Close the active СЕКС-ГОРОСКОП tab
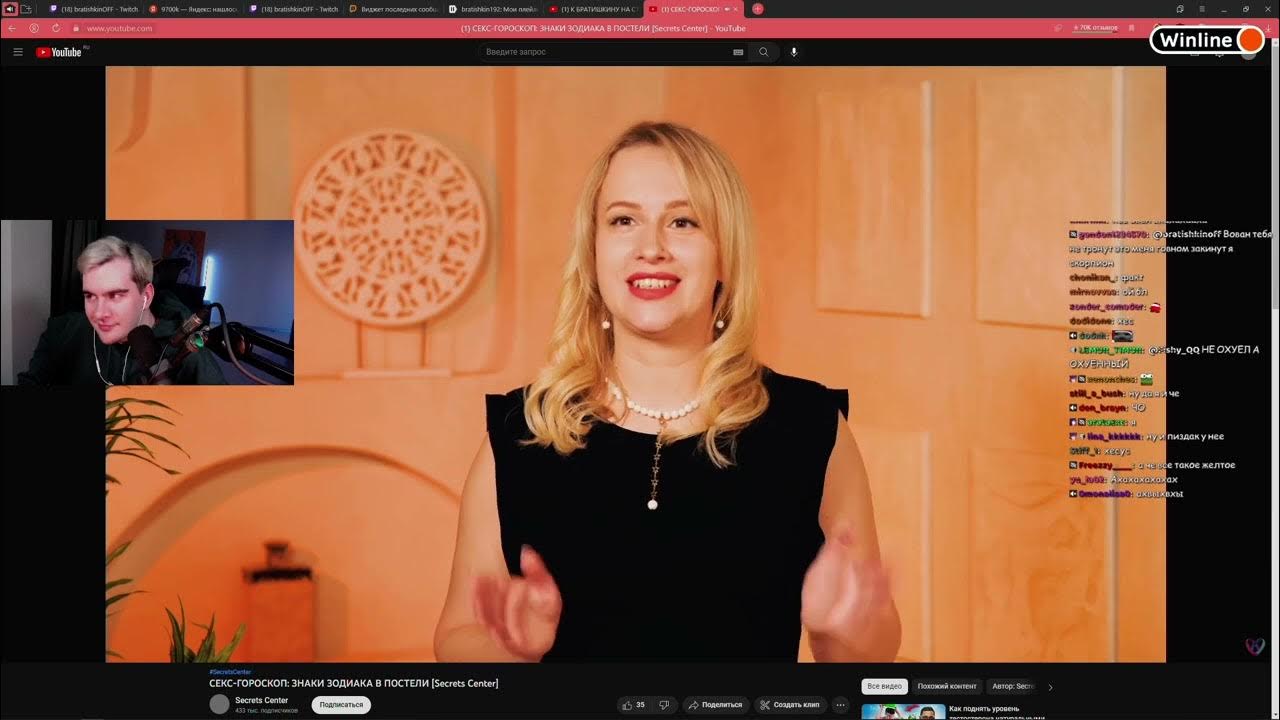Image resolution: width=1280 pixels, height=720 pixels. (736, 9)
